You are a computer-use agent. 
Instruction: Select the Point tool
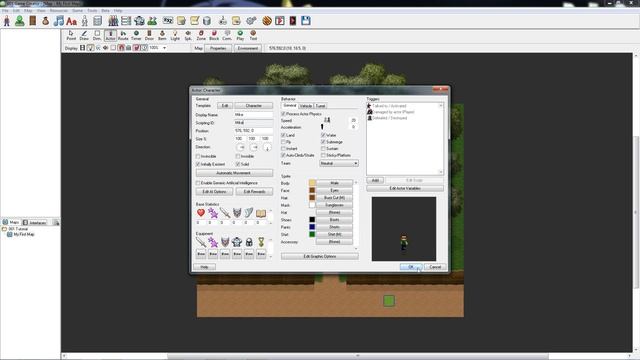pyautogui.click(x=71, y=36)
